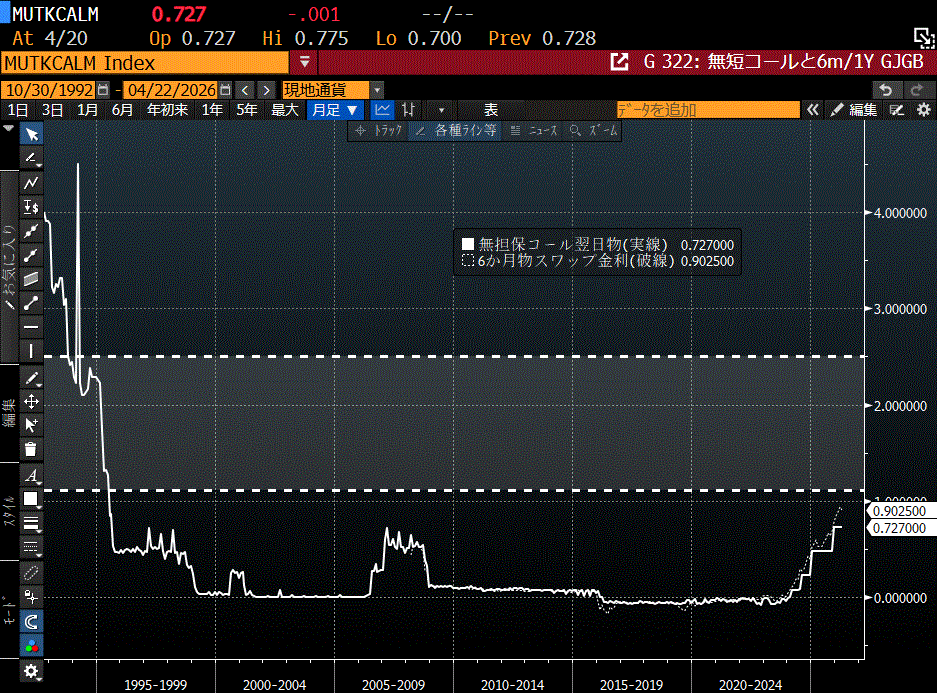Click the undo arrow button
Image resolution: width=937 pixels, height=693 pixels.
tap(885, 89)
